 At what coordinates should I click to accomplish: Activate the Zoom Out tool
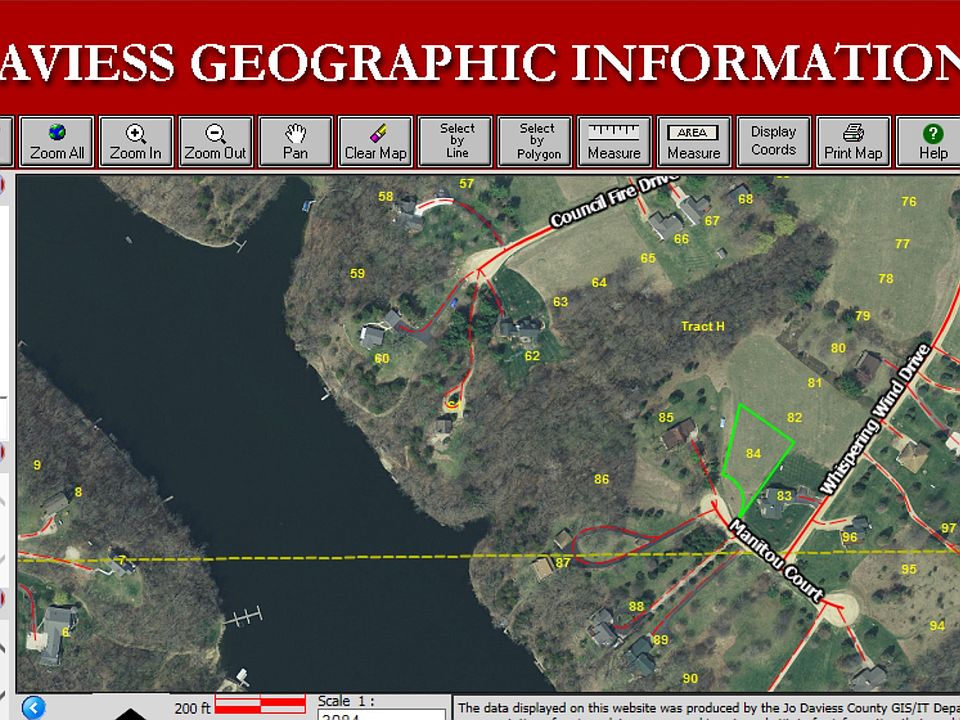[x=216, y=141]
